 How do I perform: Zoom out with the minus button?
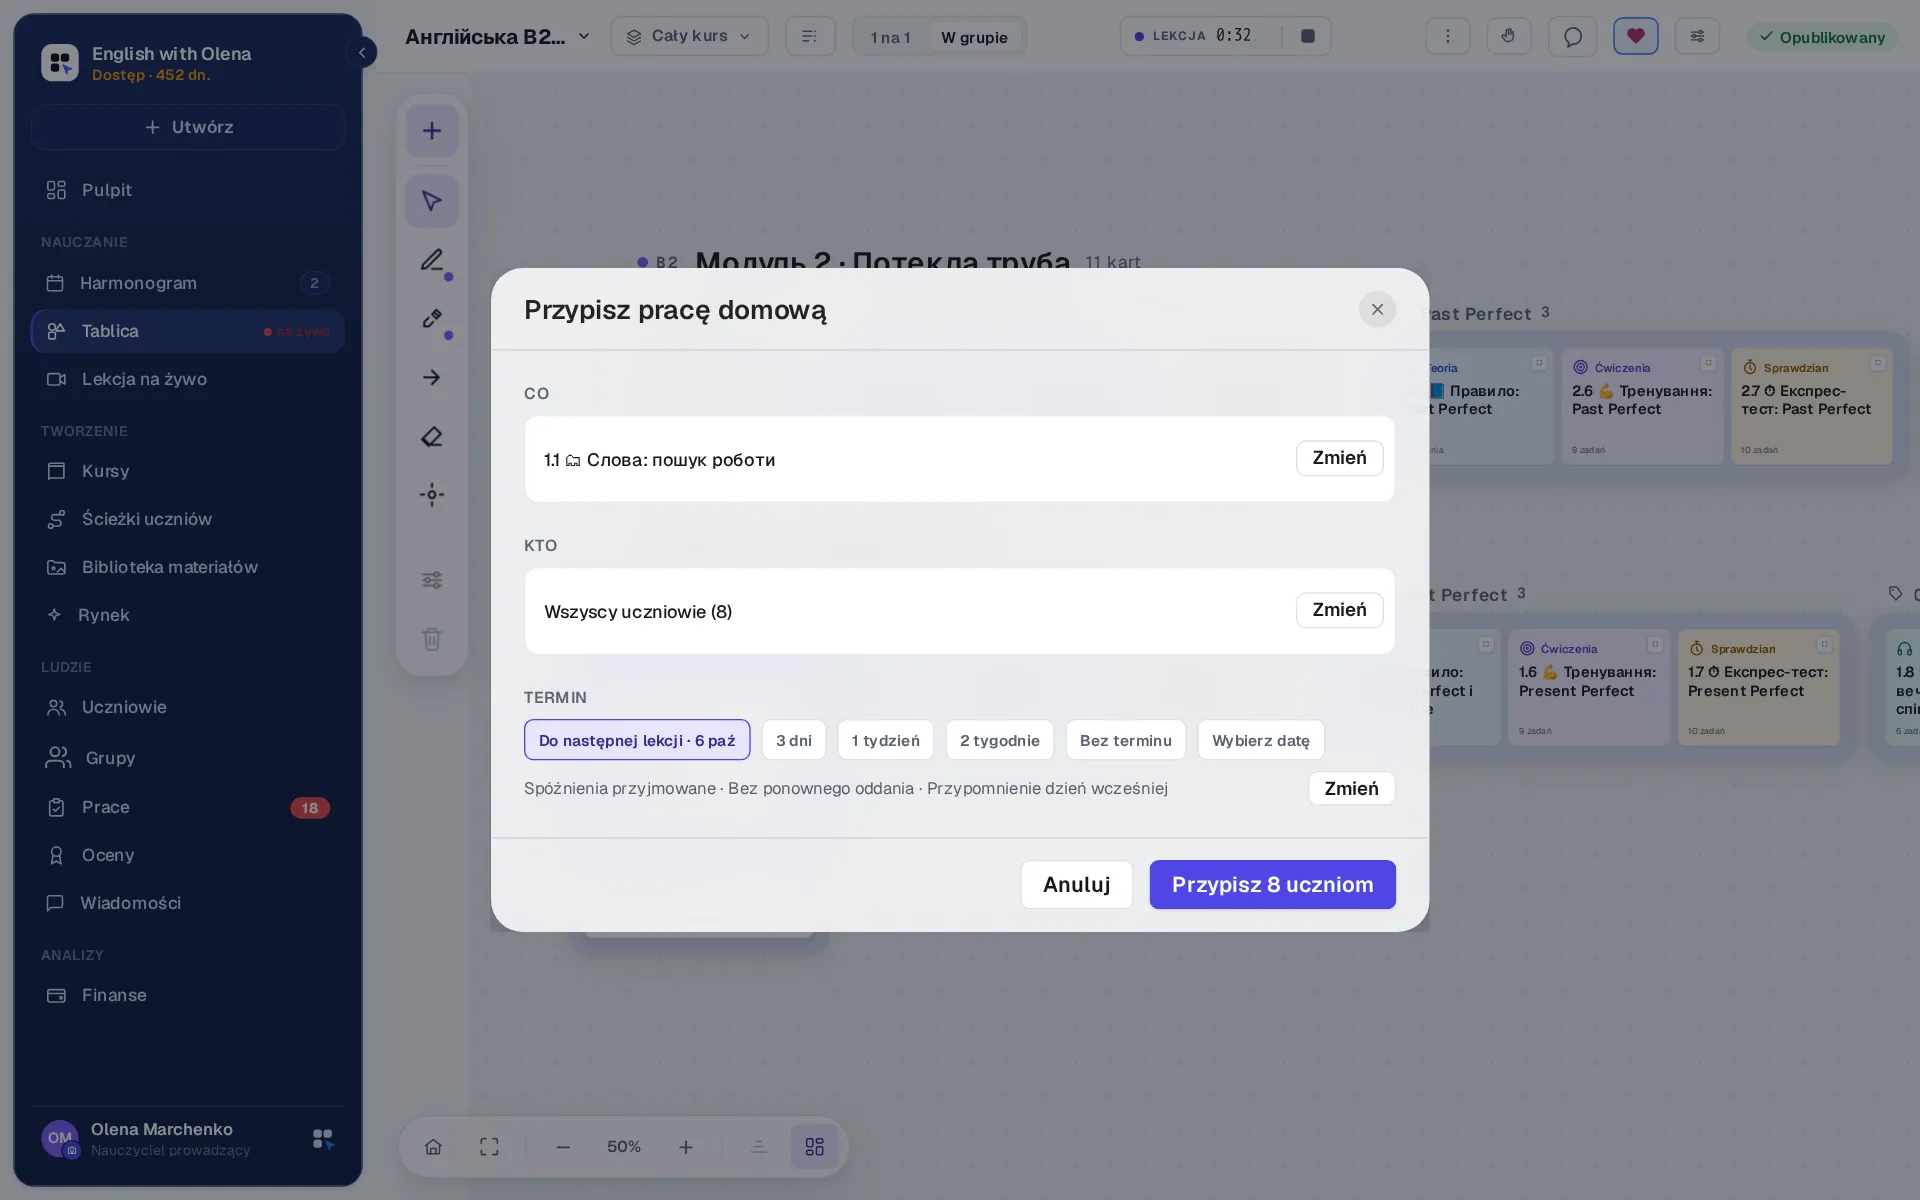(563, 1147)
